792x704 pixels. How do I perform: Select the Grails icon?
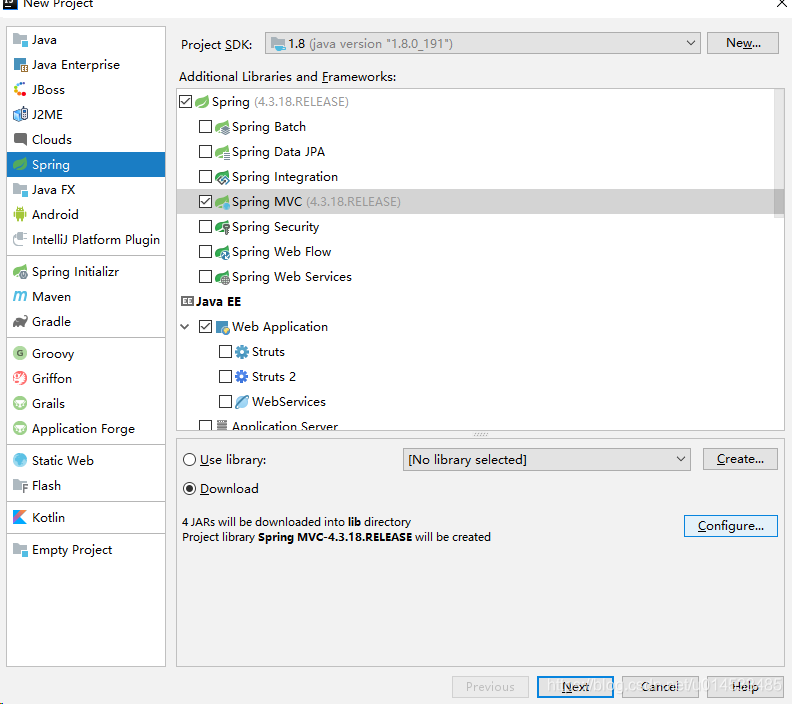pos(20,404)
